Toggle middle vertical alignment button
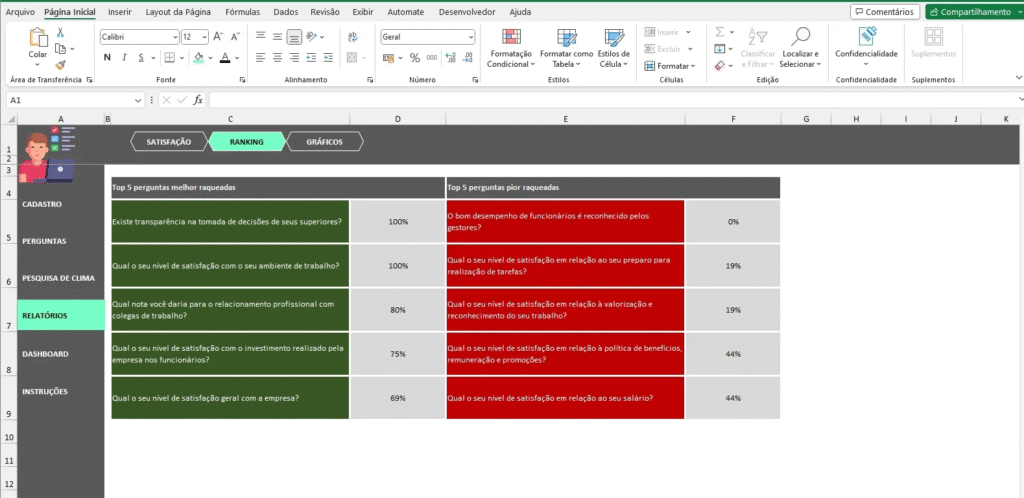This screenshot has height=498, width=1024. click(294, 36)
